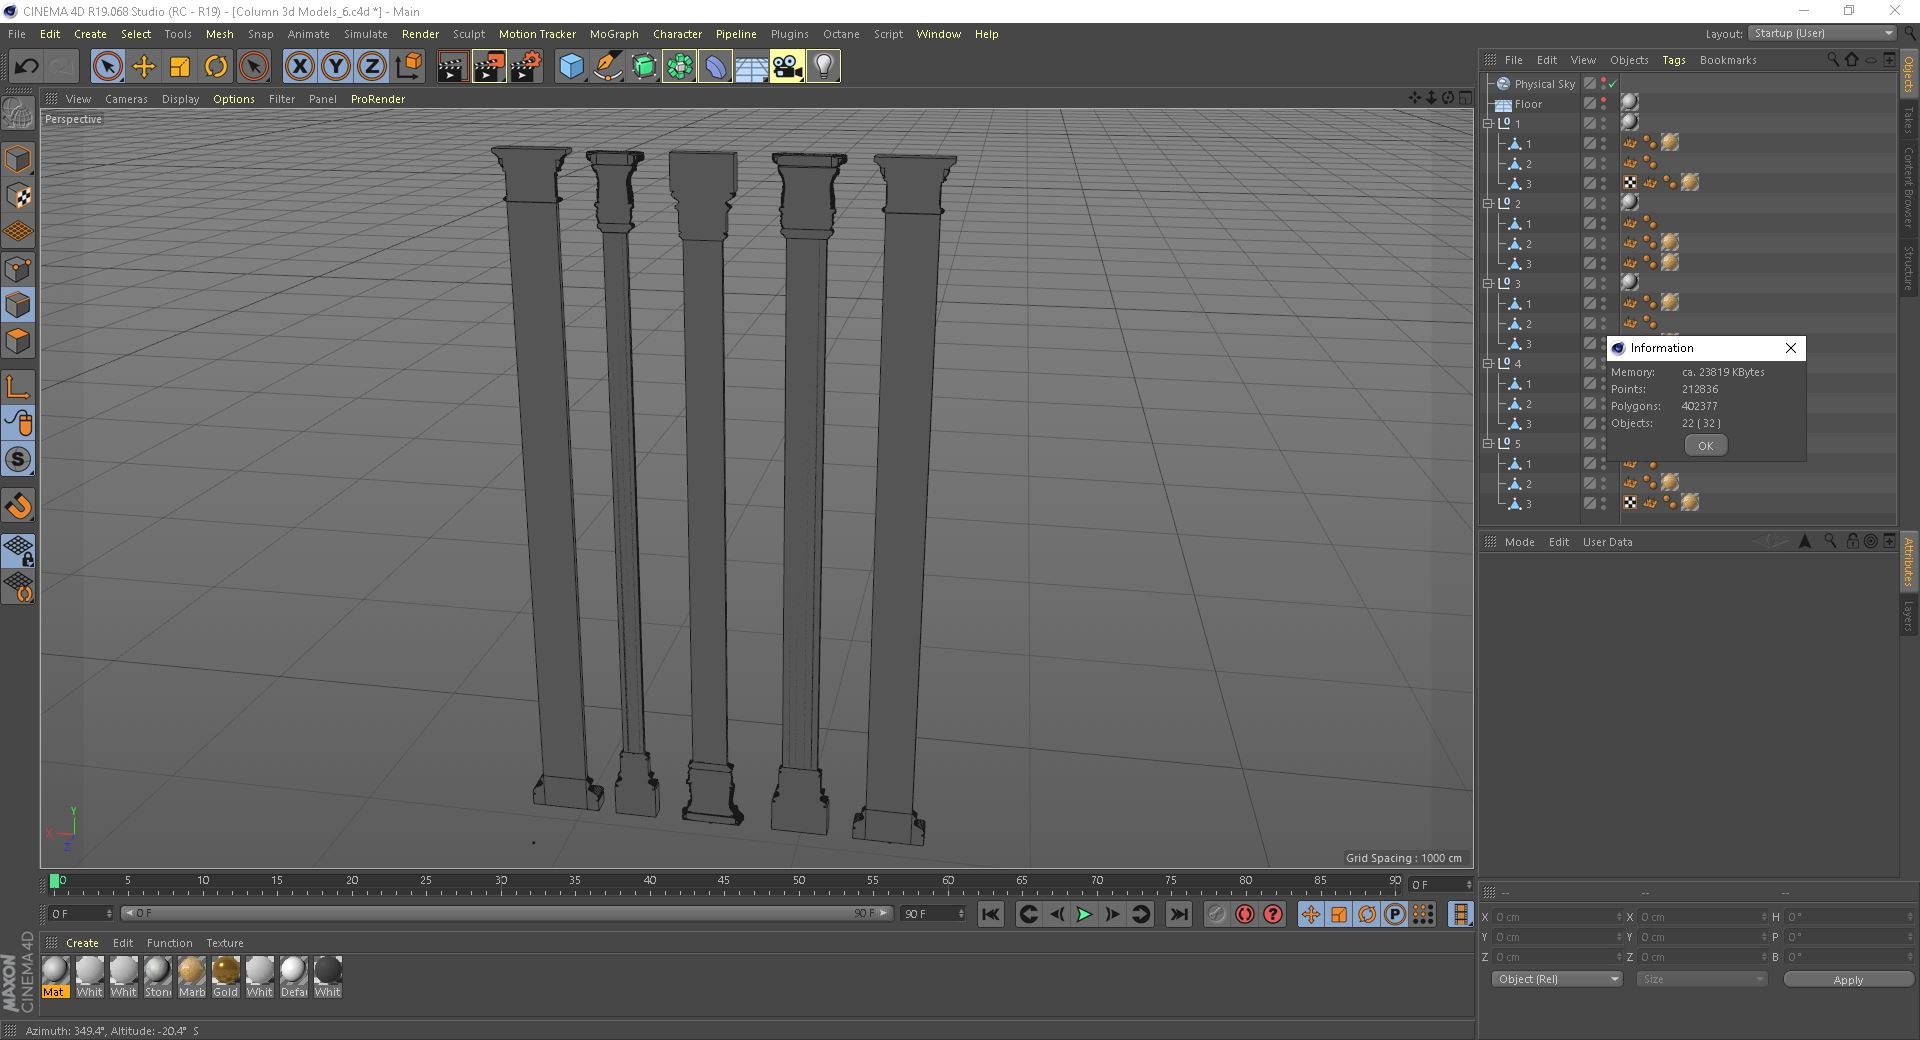Toggle Floor visibility dots

(1604, 103)
